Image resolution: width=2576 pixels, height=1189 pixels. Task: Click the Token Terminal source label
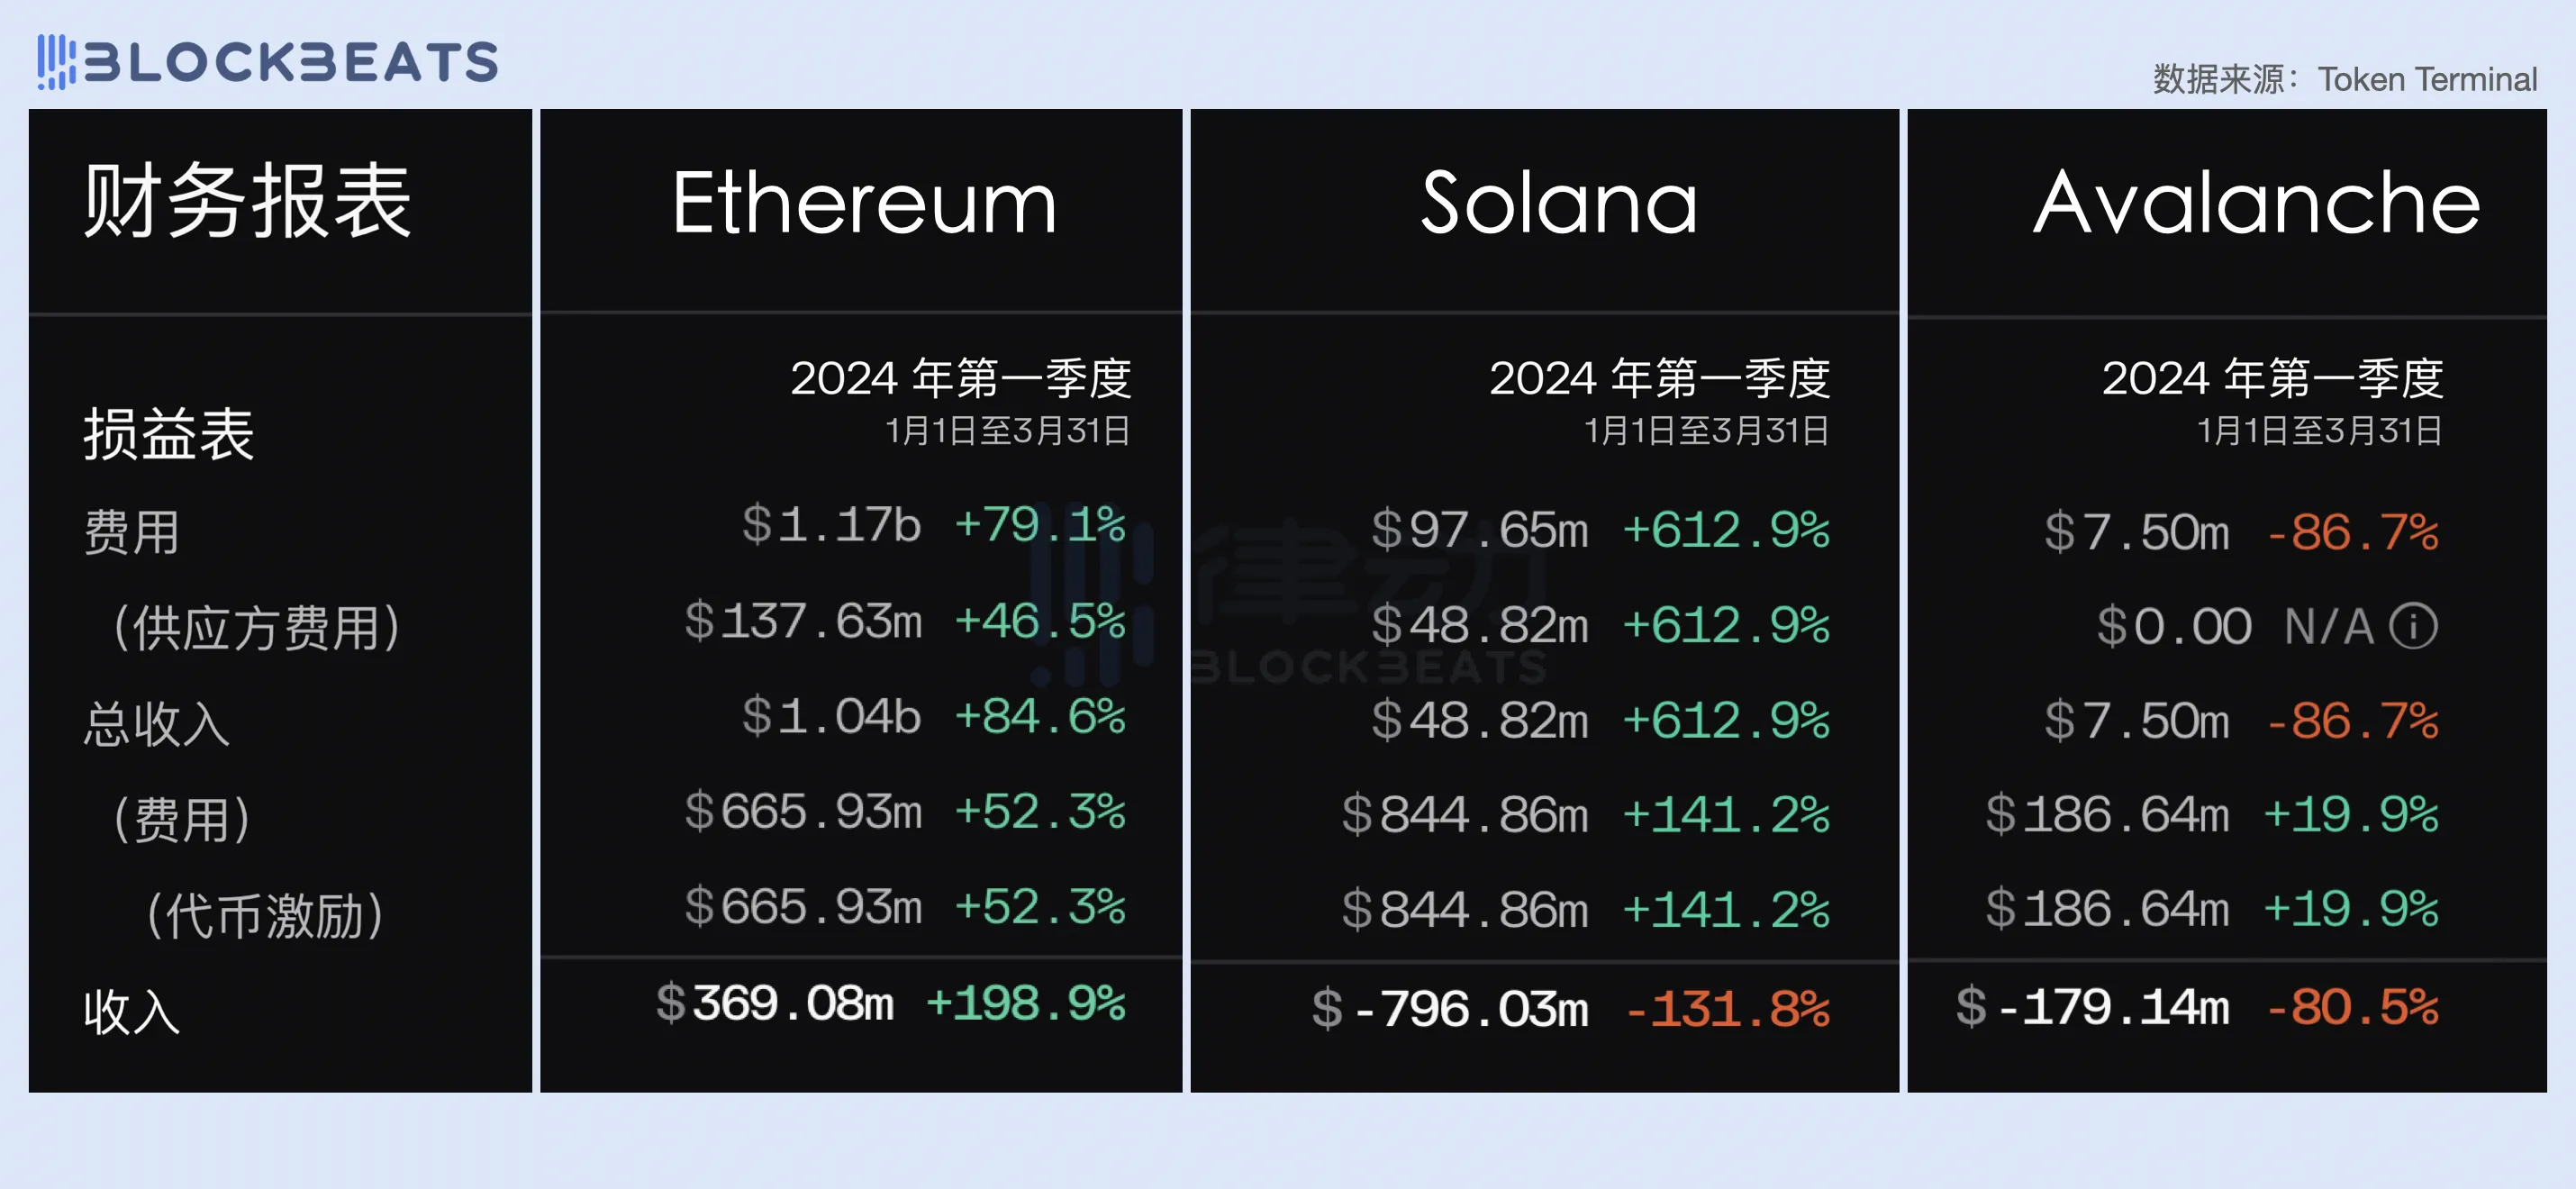2426,79
